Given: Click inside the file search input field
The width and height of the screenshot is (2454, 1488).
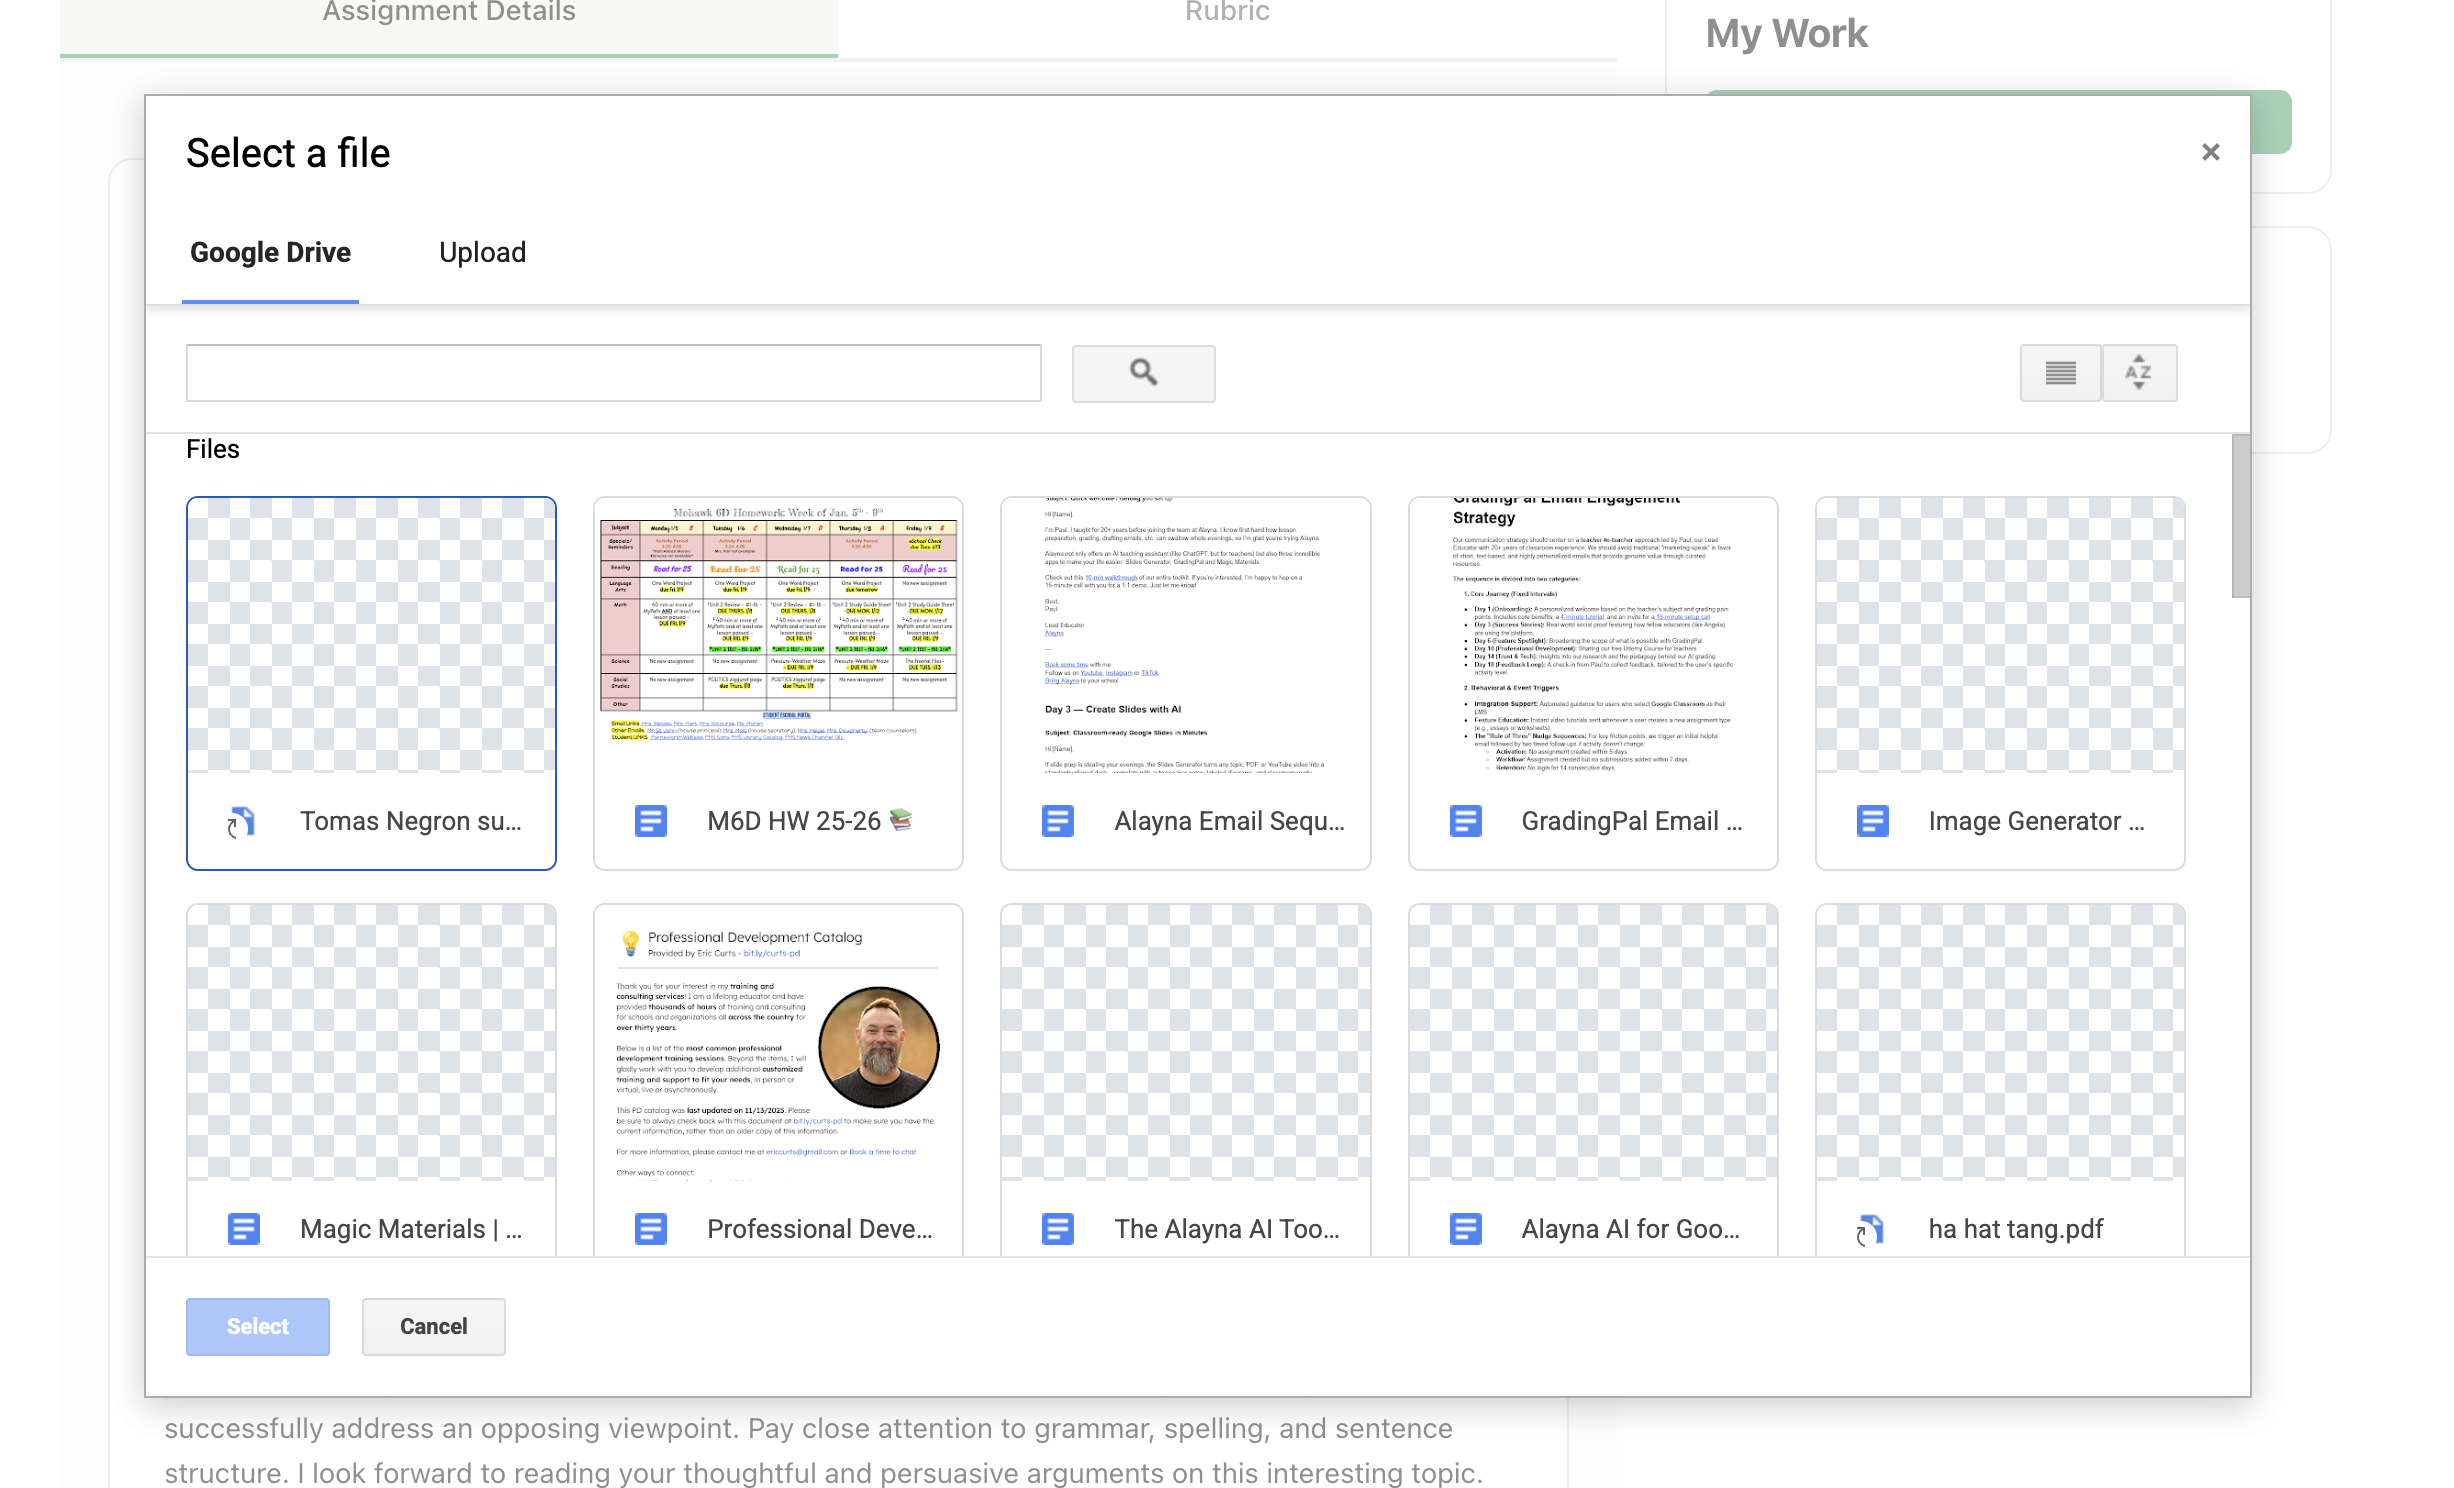Looking at the screenshot, I should tap(612, 372).
